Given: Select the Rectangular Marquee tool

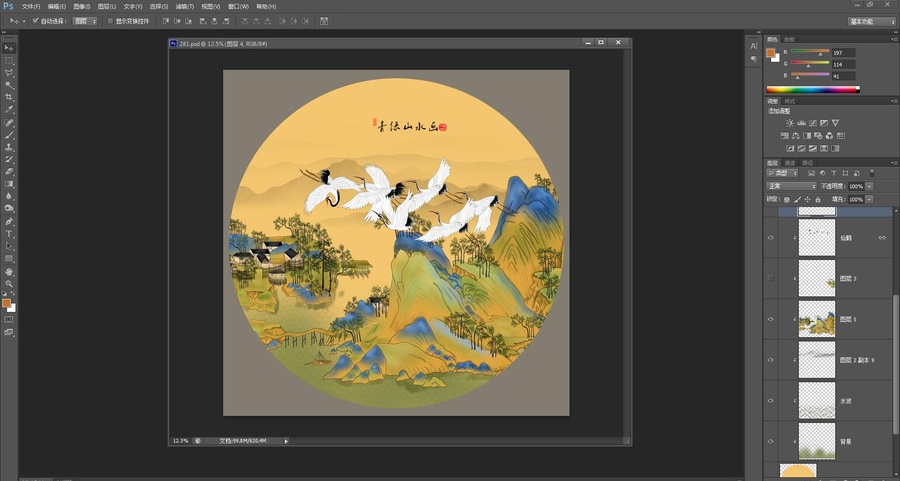Looking at the screenshot, I should pos(9,60).
